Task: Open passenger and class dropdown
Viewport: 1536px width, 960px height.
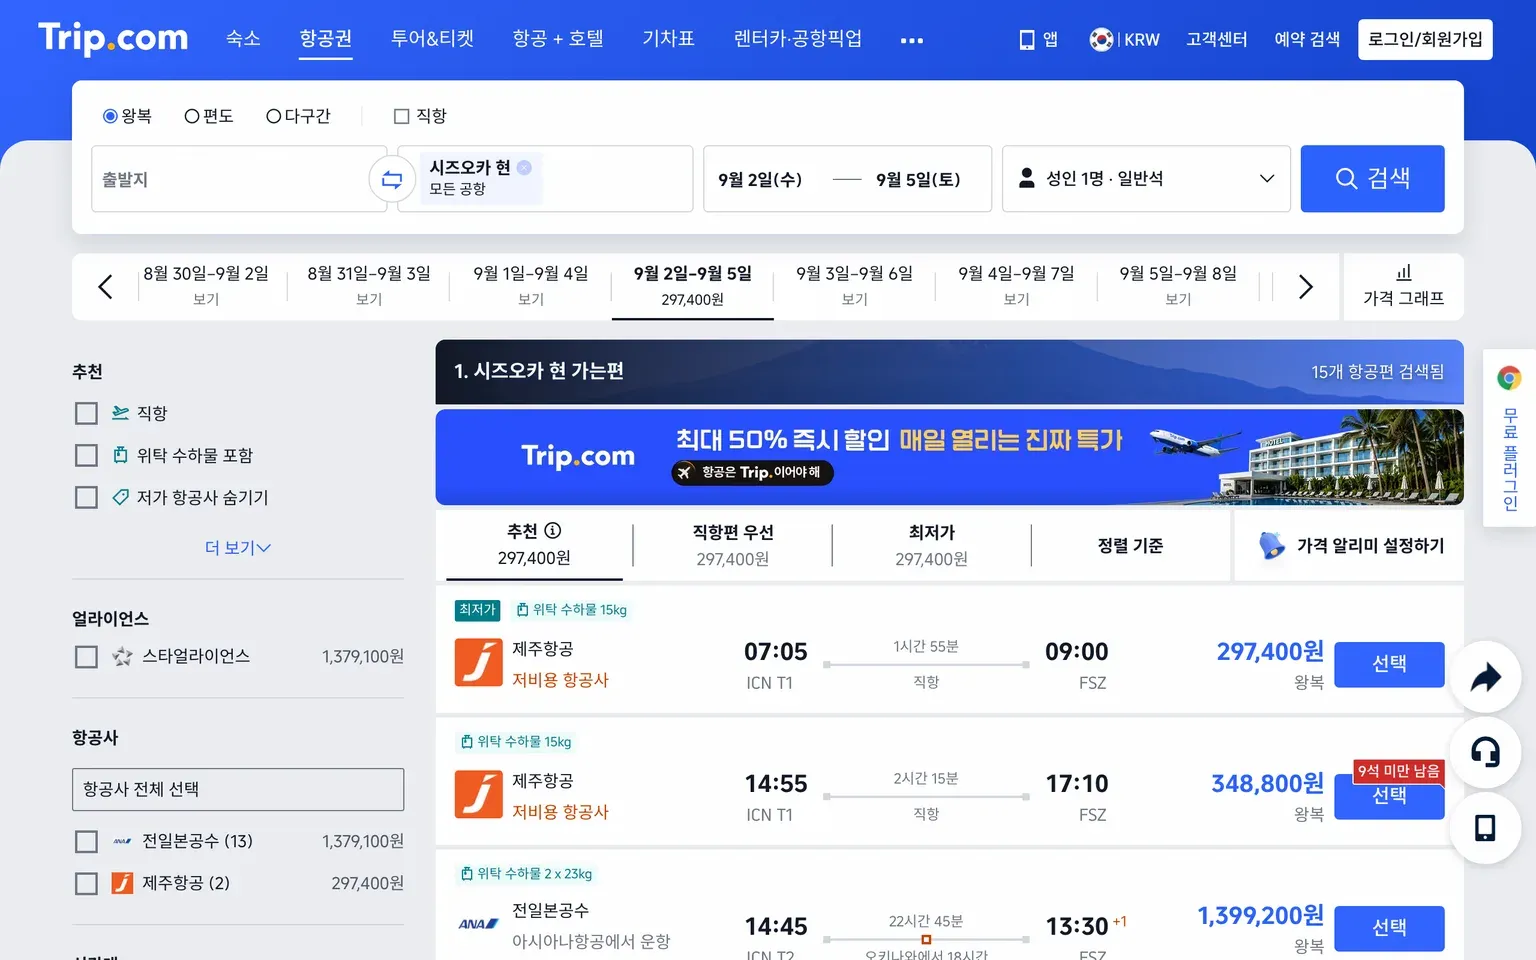Action: (1146, 179)
